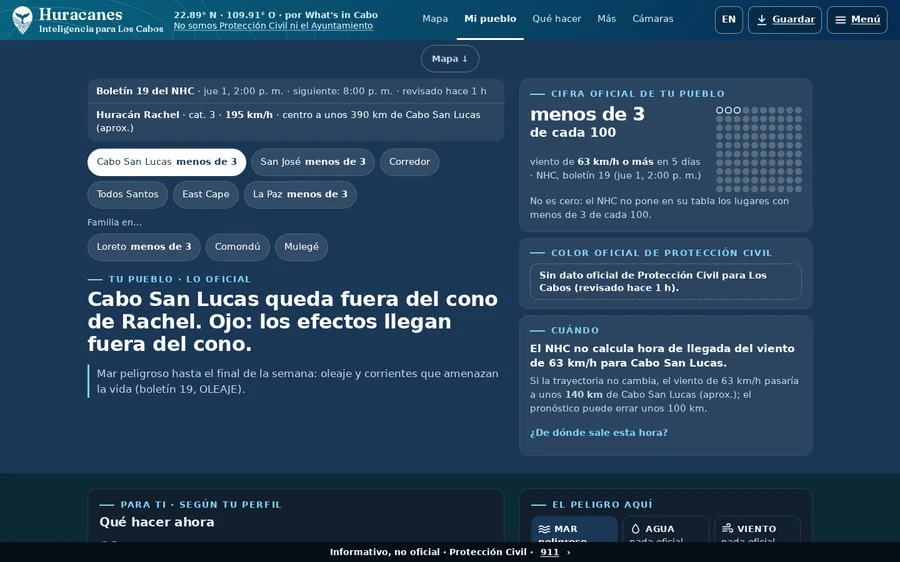Click the hamburger icon in Menú
The height and width of the screenshot is (562, 900).
coord(840,20)
